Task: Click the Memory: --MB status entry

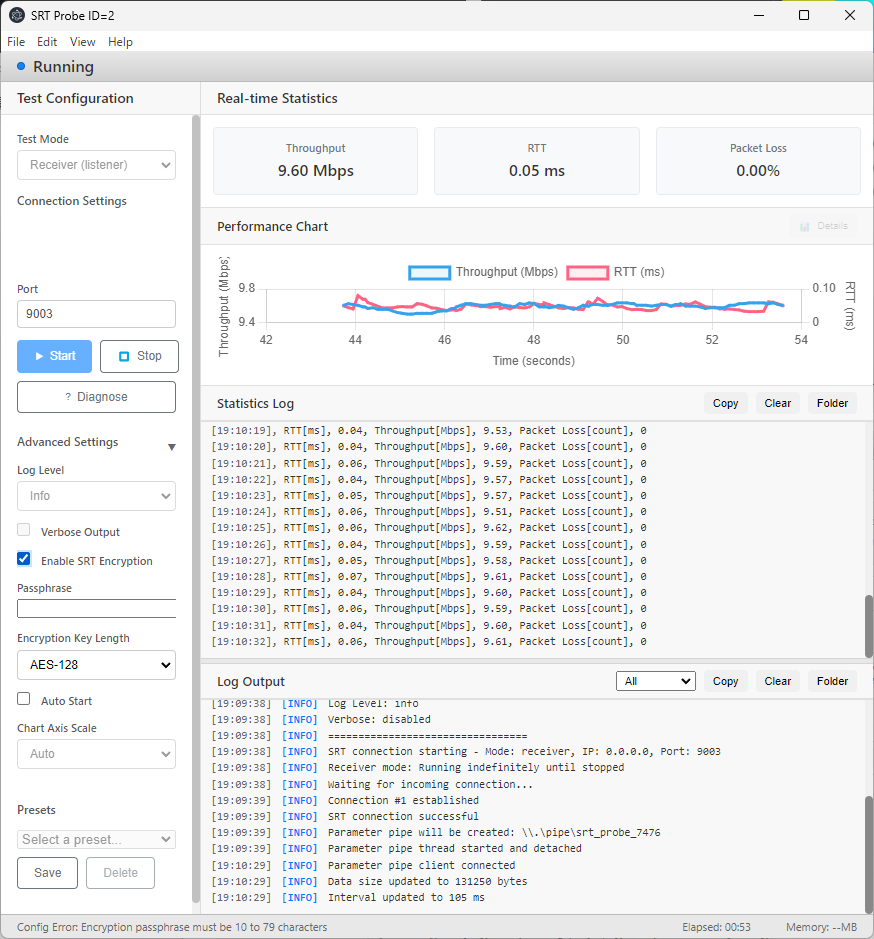Action: coord(821,927)
